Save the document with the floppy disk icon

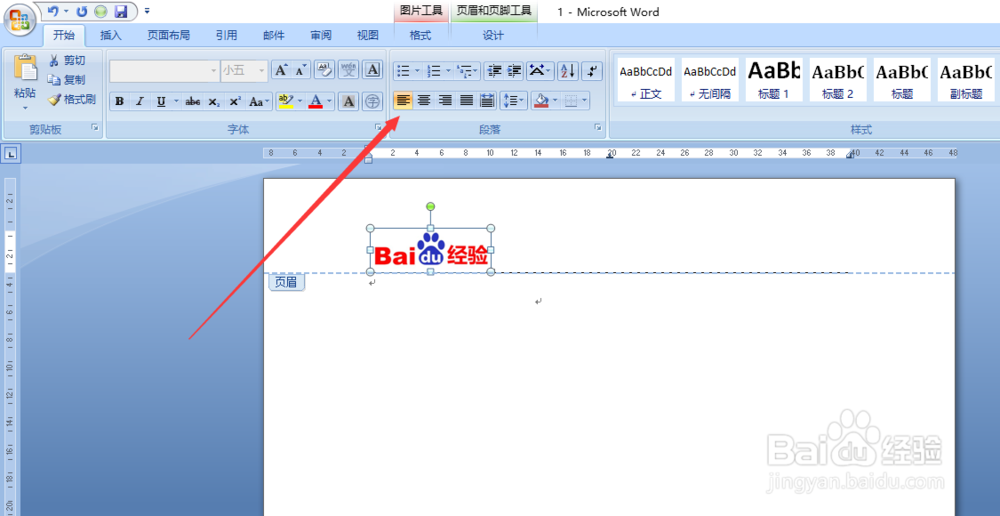pos(121,11)
